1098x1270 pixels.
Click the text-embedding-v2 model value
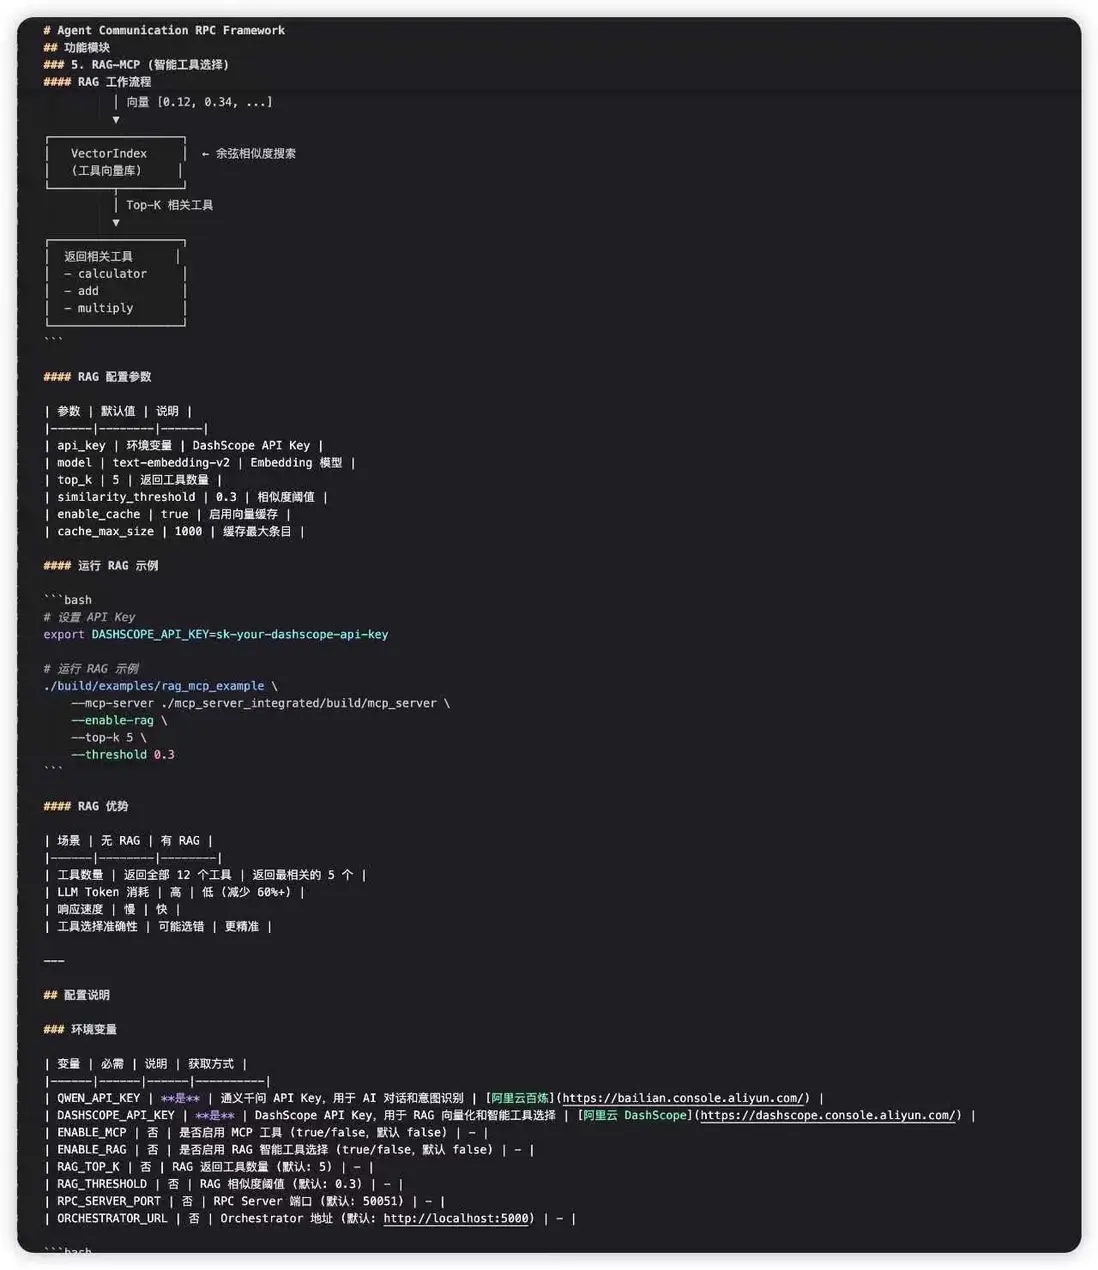[171, 463]
